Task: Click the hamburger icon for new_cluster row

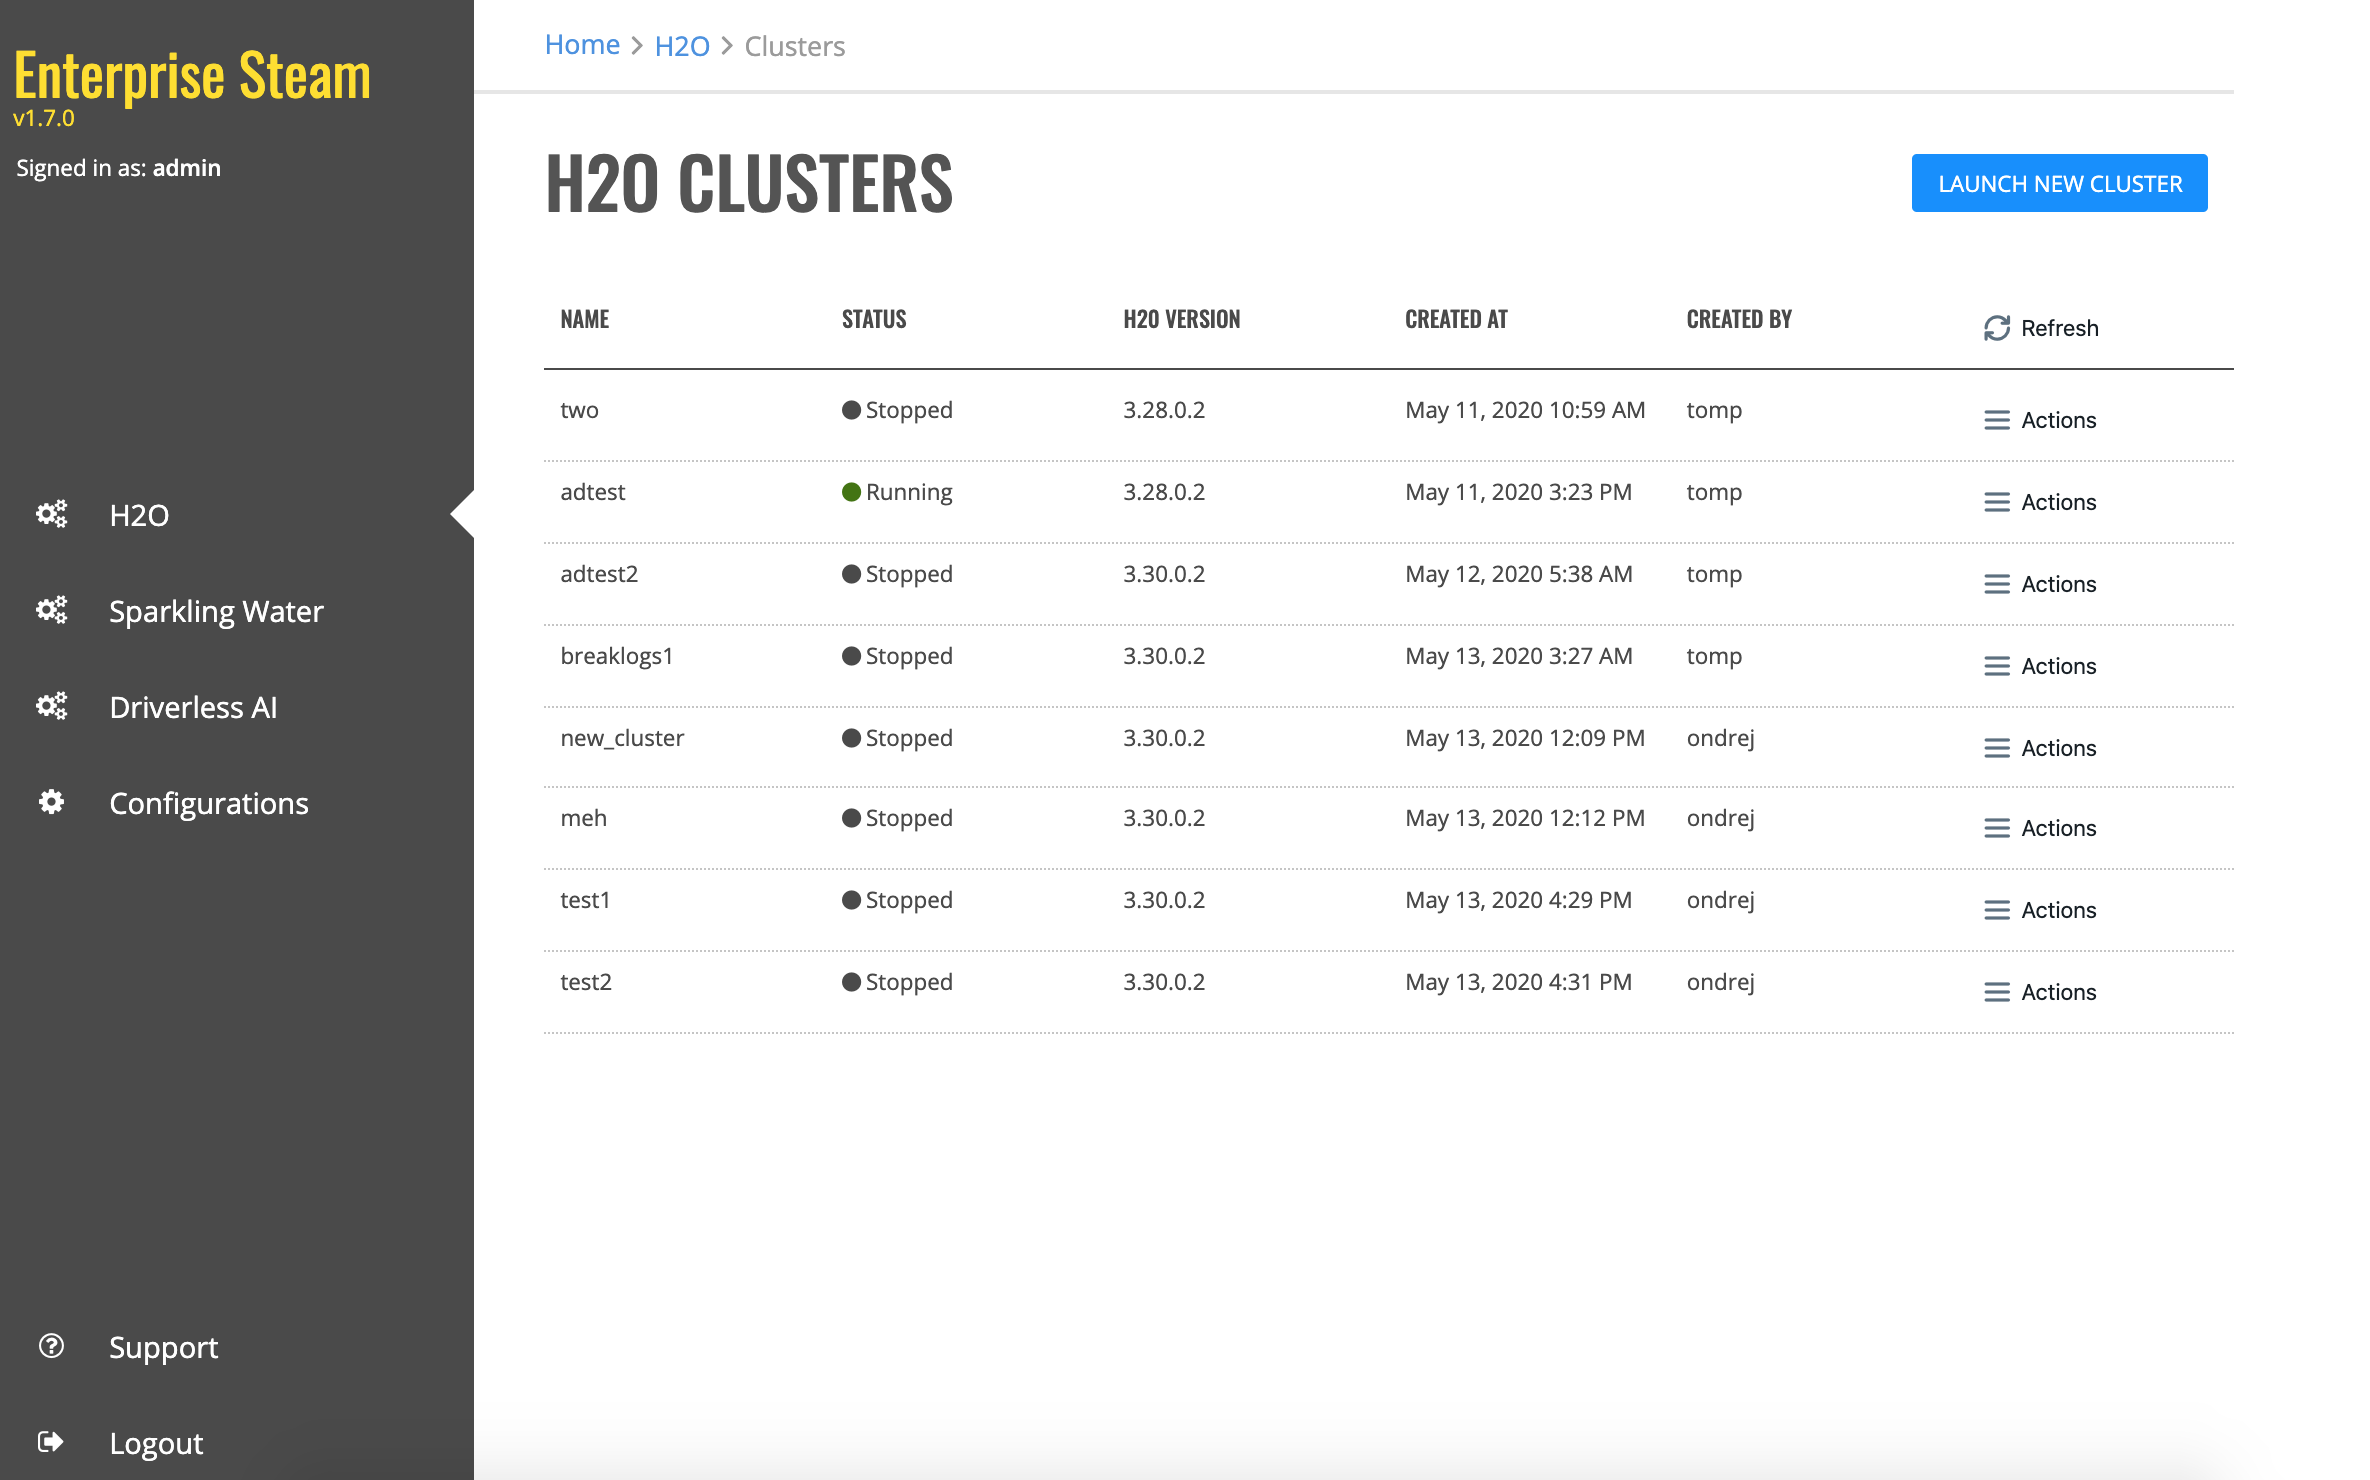Action: click(1997, 748)
